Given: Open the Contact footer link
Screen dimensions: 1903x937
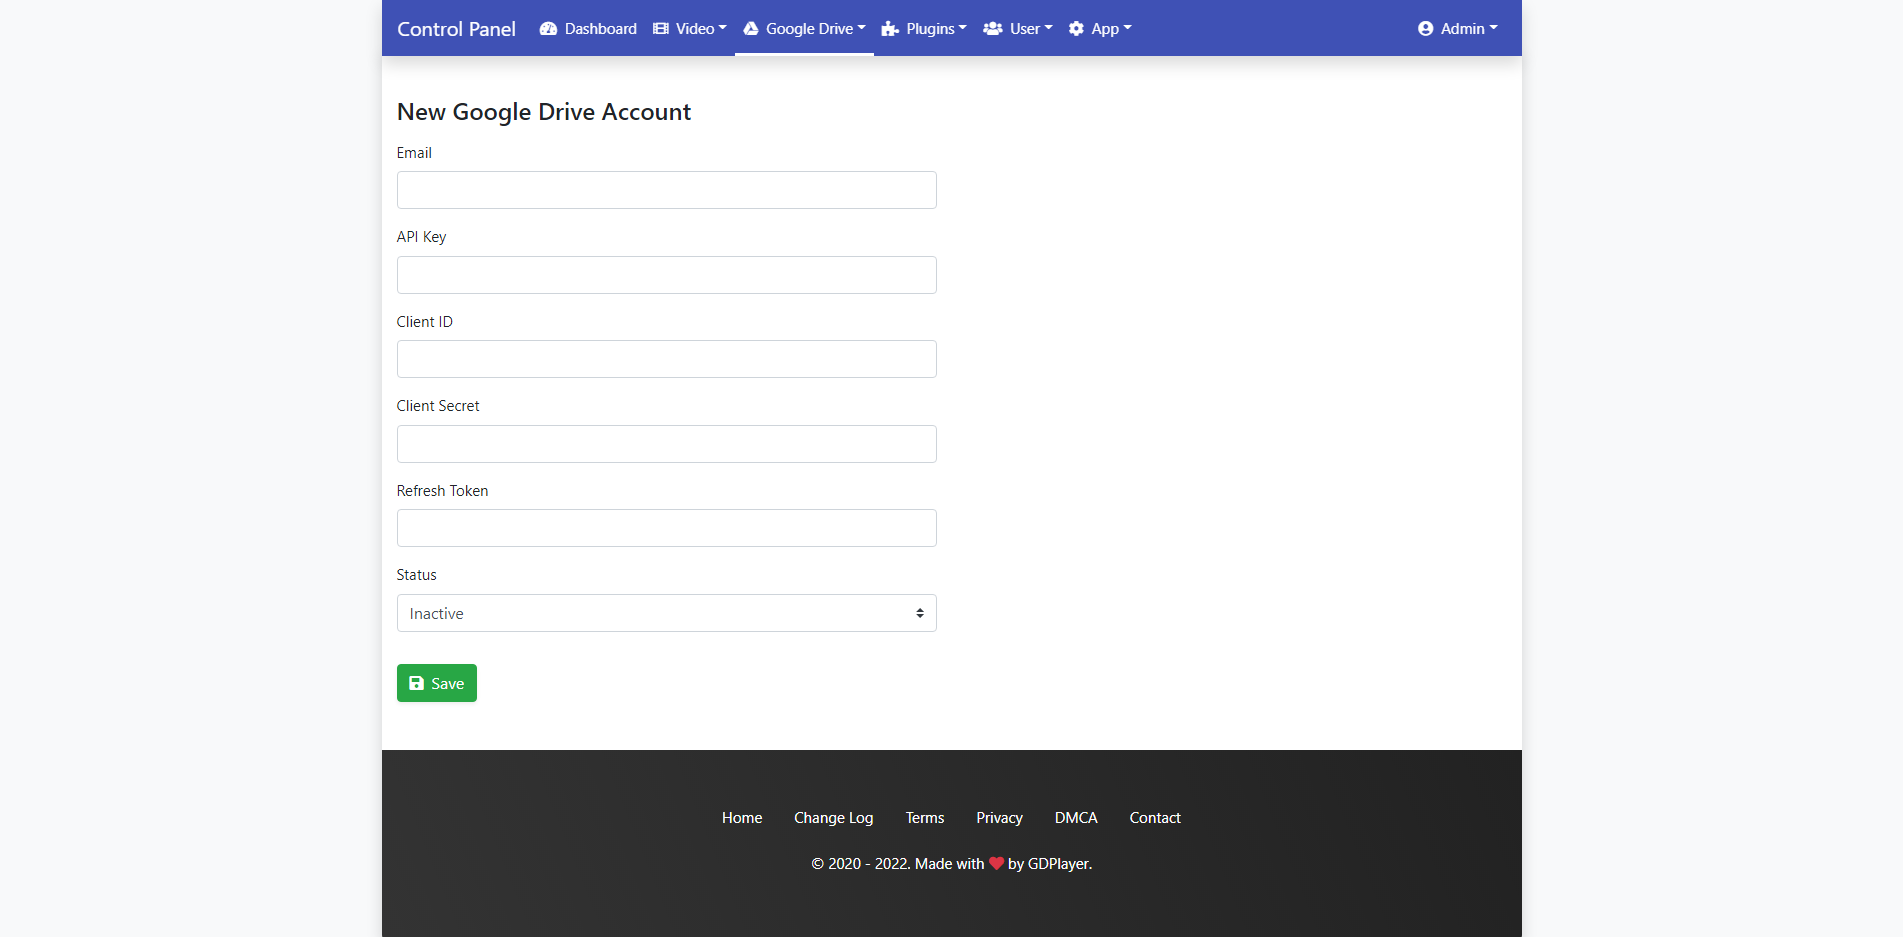Looking at the screenshot, I should coord(1155,818).
